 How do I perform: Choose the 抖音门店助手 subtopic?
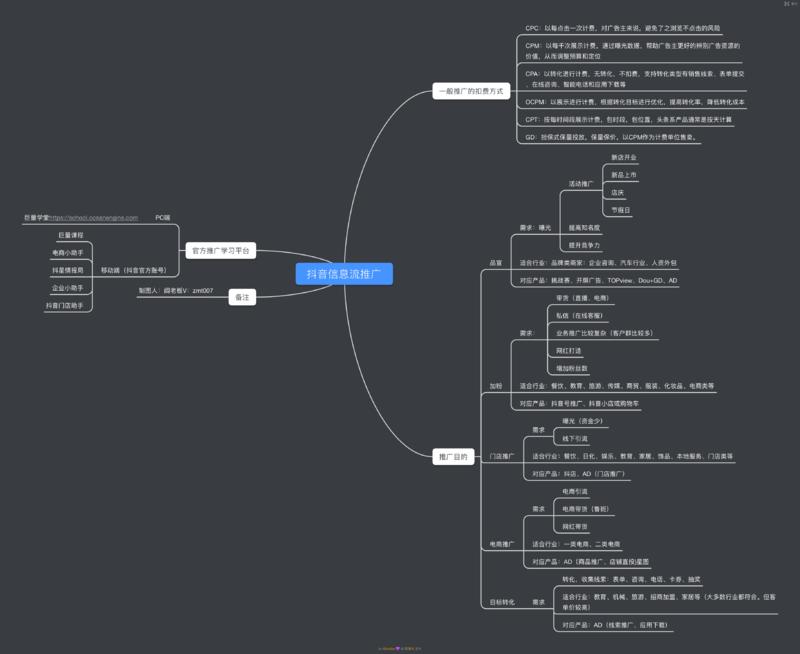click(x=65, y=305)
